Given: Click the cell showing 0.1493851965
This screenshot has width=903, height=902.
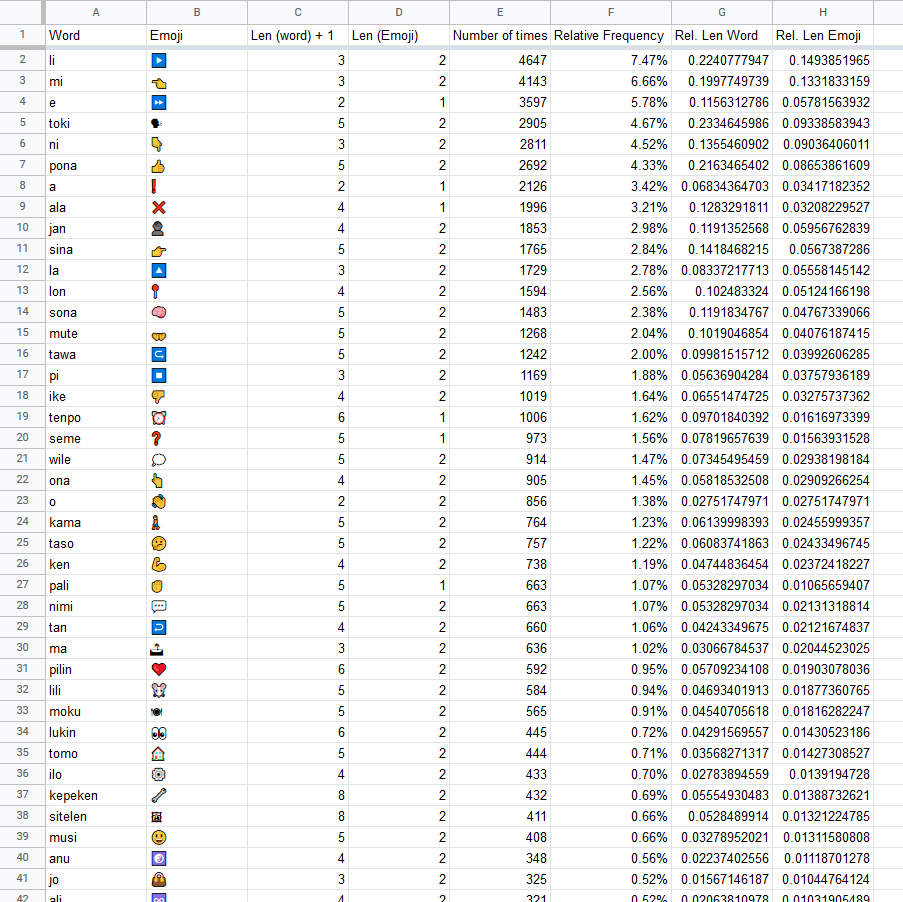Looking at the screenshot, I should pyautogui.click(x=823, y=60).
